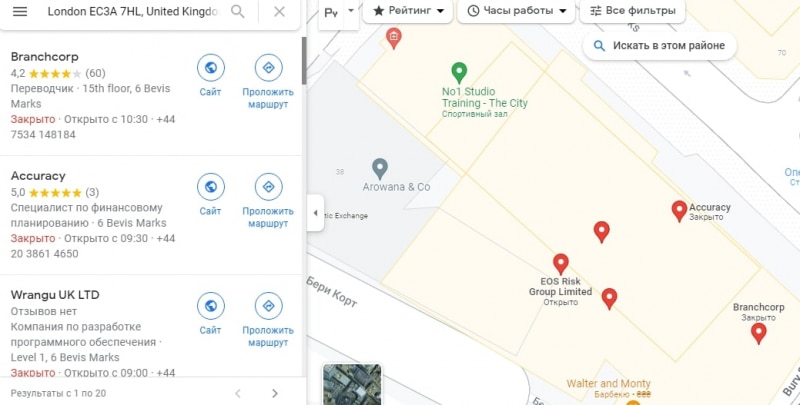Open Все фильтры button
Image resolution: width=800 pixels, height=405 pixels.
click(x=632, y=11)
